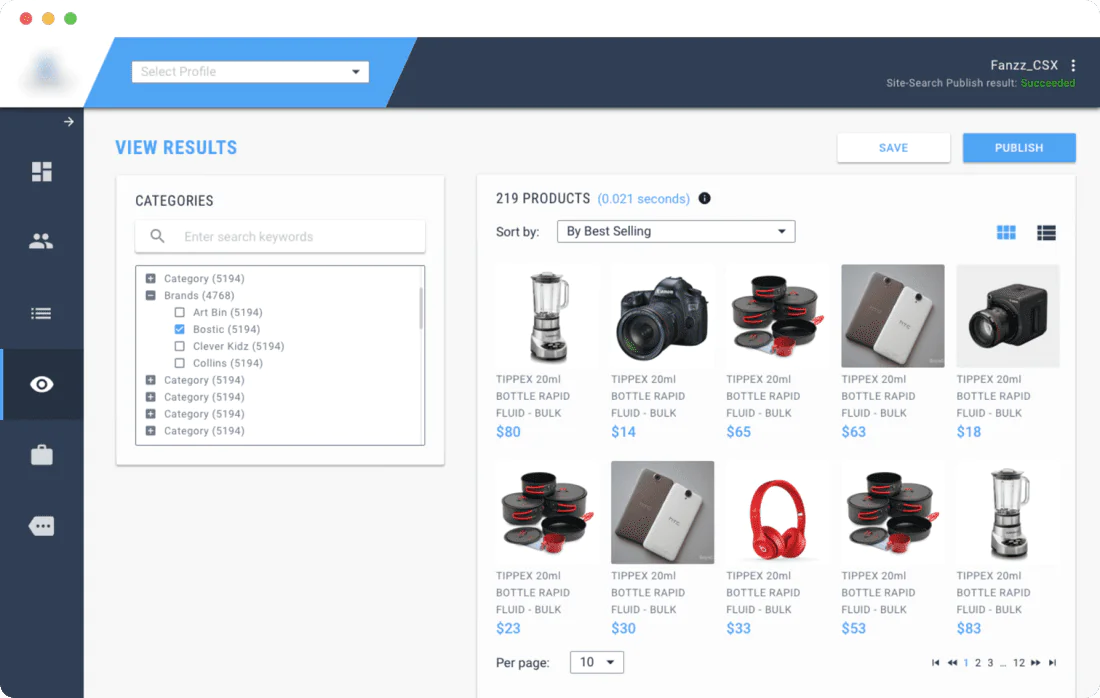Screen dimensions: 1100x698
Task: Open the tag label icon in sidebar
Action: pyautogui.click(x=41, y=526)
